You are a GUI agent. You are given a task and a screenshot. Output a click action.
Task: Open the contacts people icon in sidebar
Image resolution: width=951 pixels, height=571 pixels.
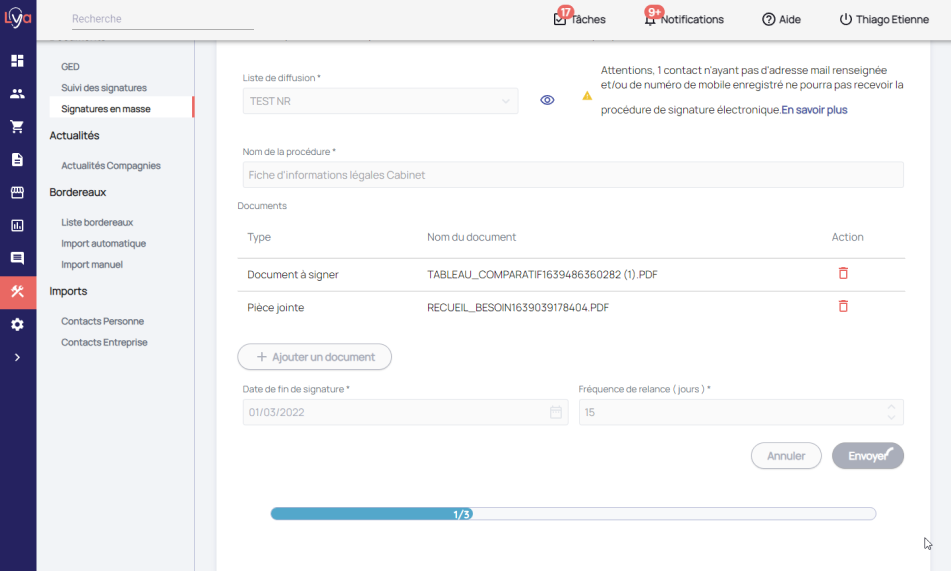point(17,94)
